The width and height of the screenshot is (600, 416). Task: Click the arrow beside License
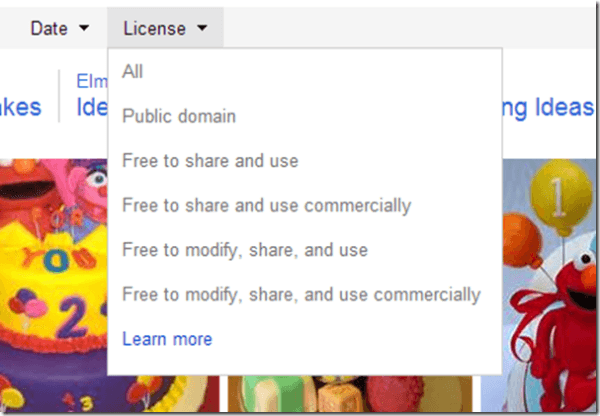click(x=202, y=28)
